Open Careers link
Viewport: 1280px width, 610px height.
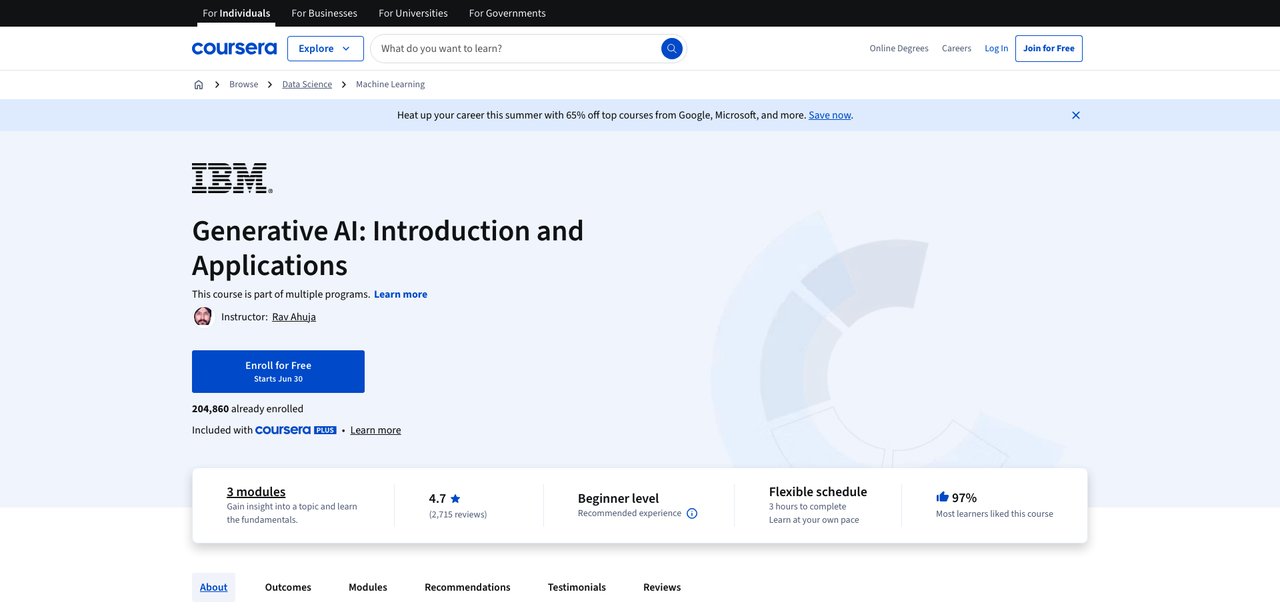coord(956,48)
